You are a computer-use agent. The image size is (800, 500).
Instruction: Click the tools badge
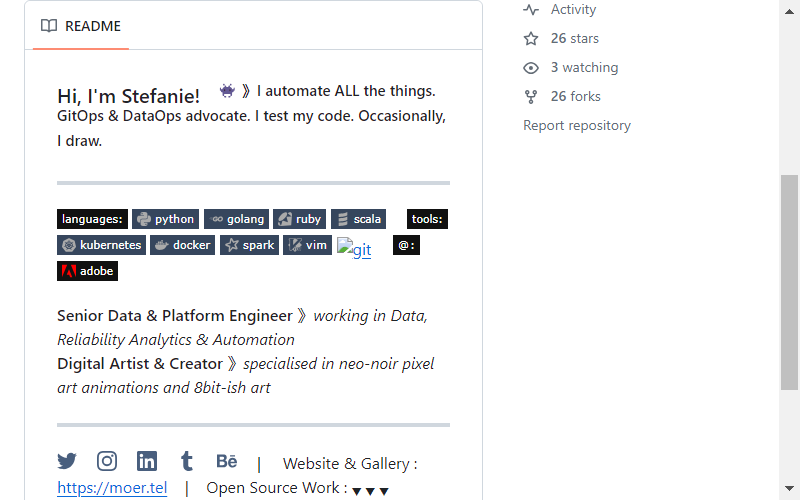(x=427, y=219)
